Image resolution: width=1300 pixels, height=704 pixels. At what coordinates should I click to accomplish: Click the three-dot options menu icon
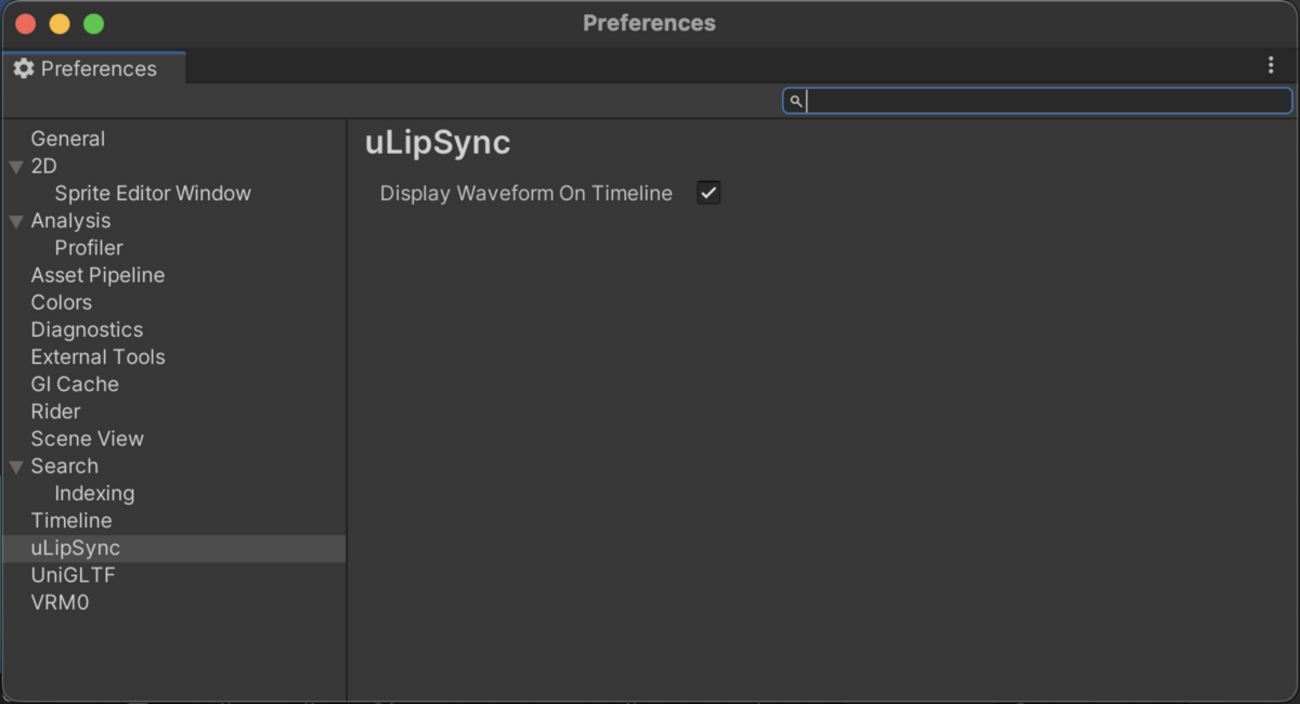click(x=1270, y=65)
